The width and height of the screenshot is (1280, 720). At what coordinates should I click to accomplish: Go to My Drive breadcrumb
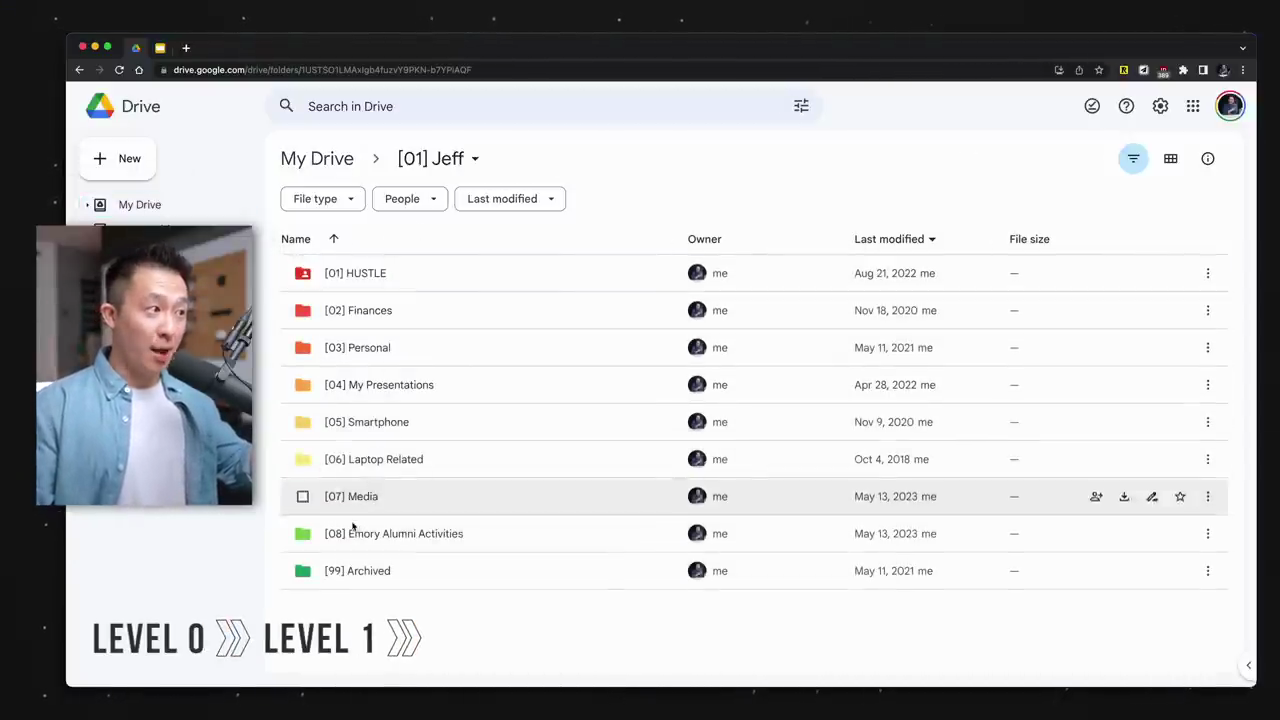(x=317, y=158)
